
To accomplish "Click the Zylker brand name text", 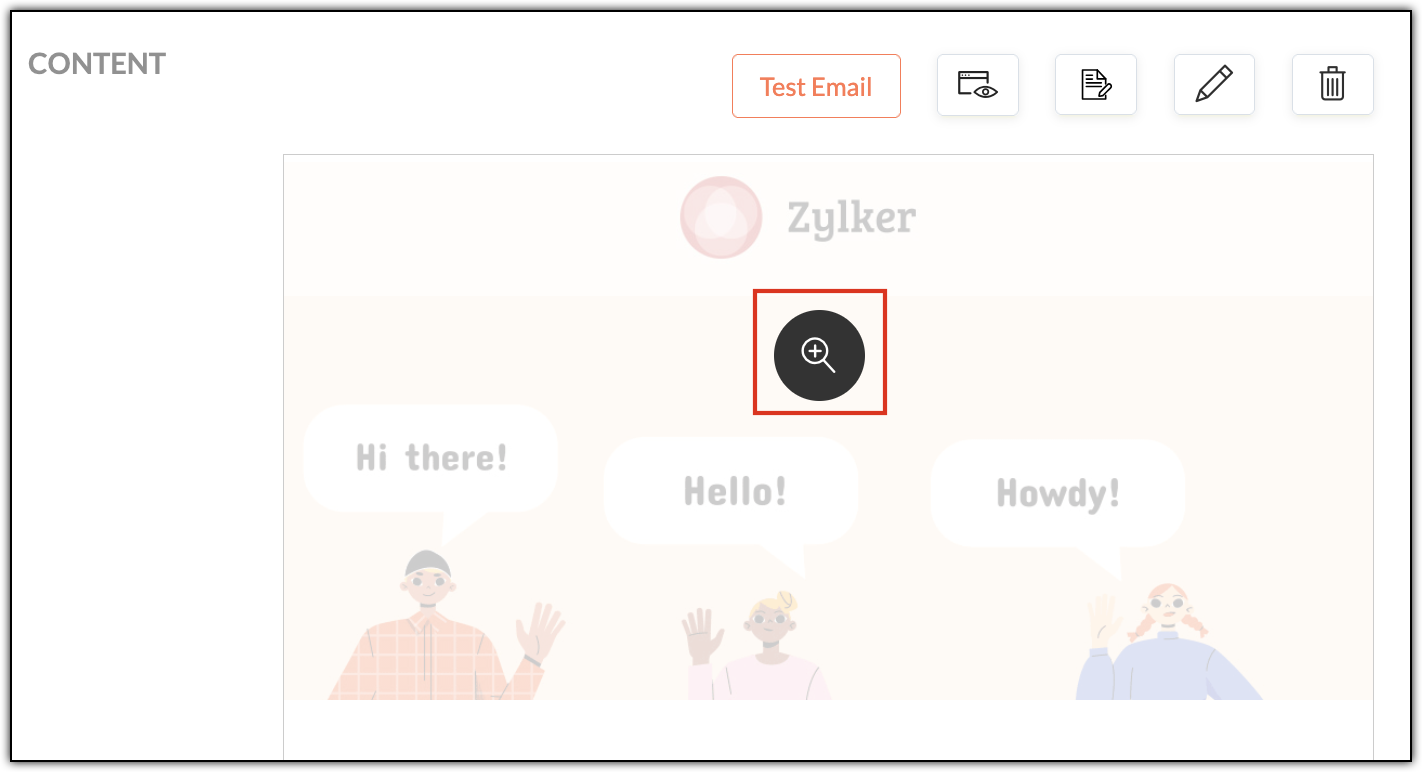I will point(851,218).
